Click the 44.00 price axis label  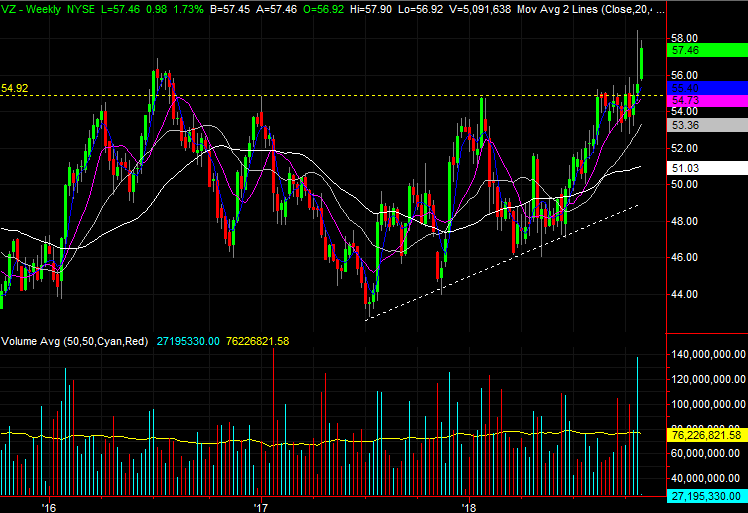click(x=684, y=294)
